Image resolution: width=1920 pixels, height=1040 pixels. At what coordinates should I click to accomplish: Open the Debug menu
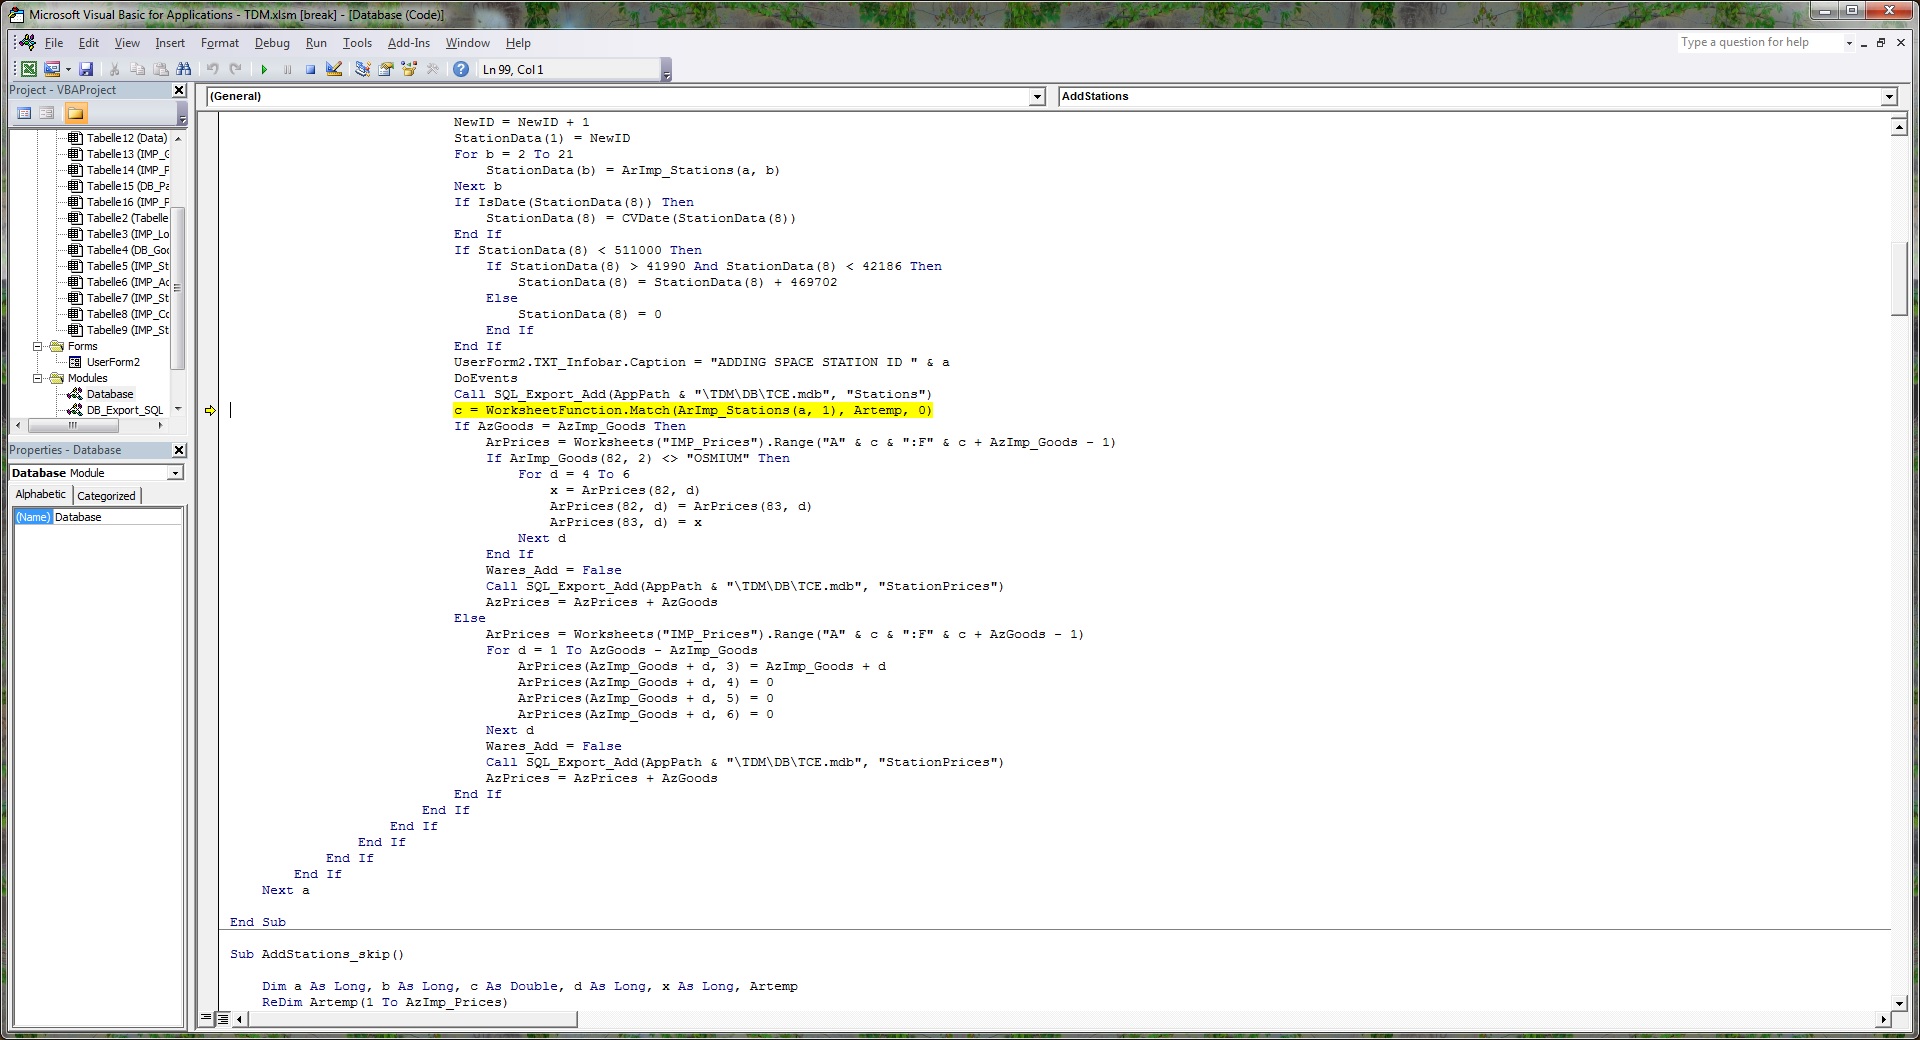coord(272,43)
